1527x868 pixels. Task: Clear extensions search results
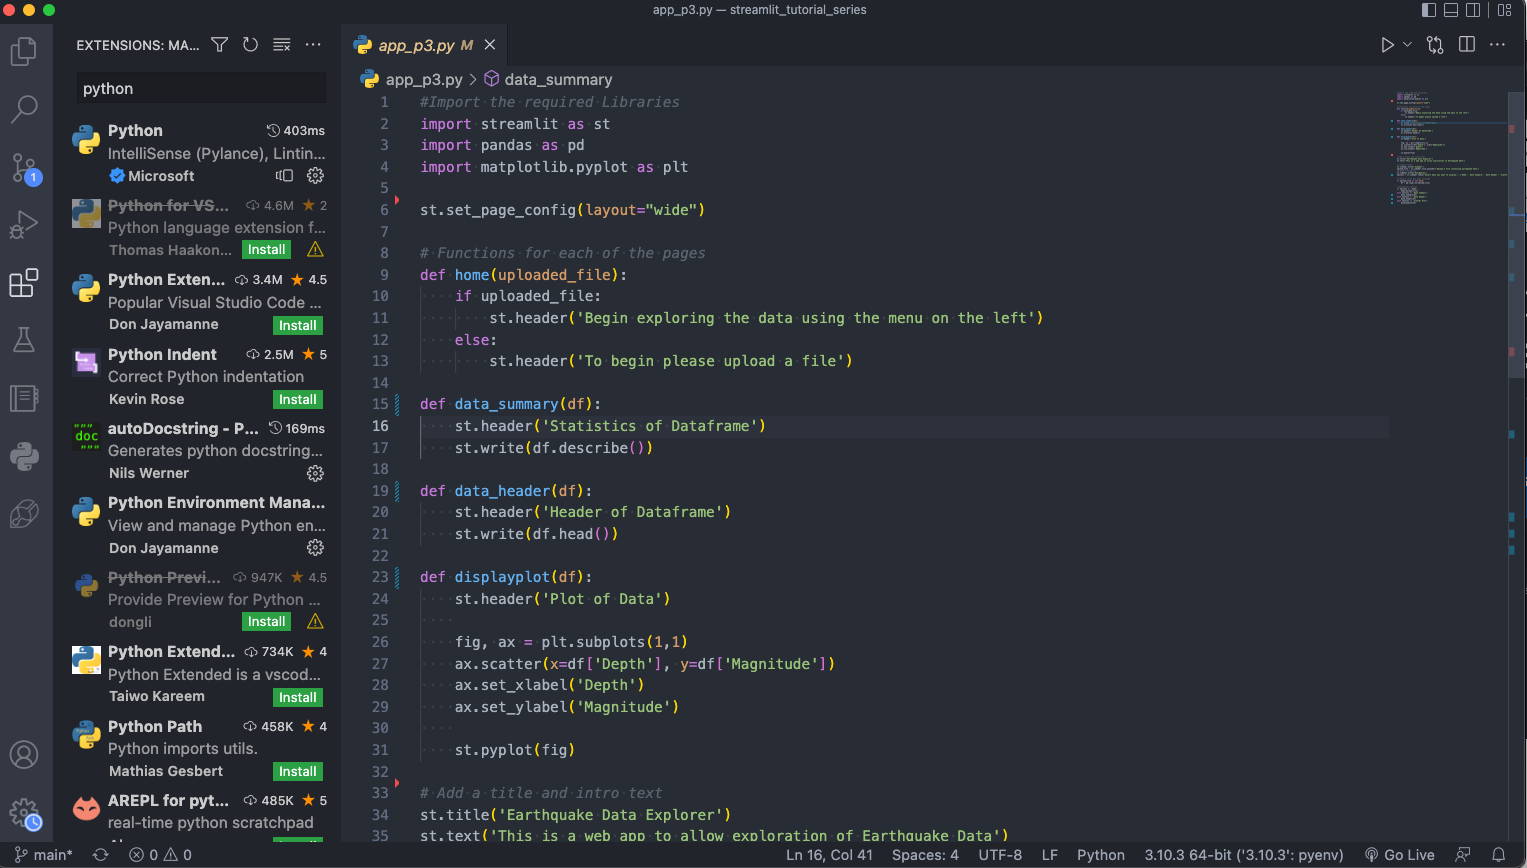pos(282,45)
